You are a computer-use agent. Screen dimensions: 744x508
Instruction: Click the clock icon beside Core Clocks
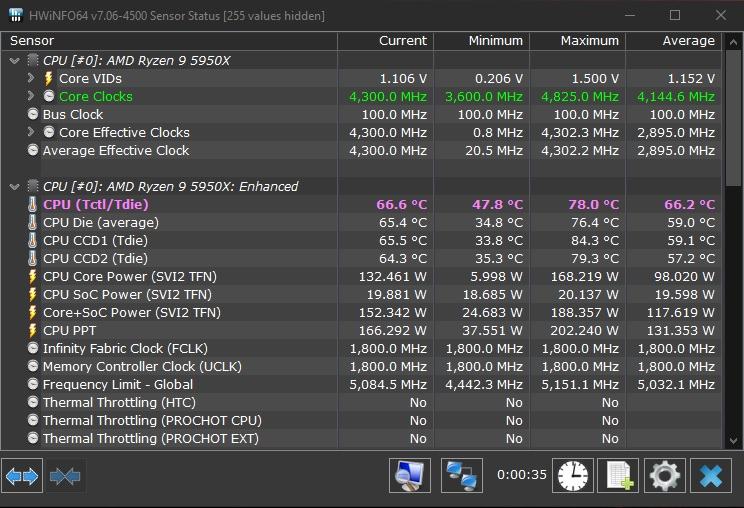[48, 96]
